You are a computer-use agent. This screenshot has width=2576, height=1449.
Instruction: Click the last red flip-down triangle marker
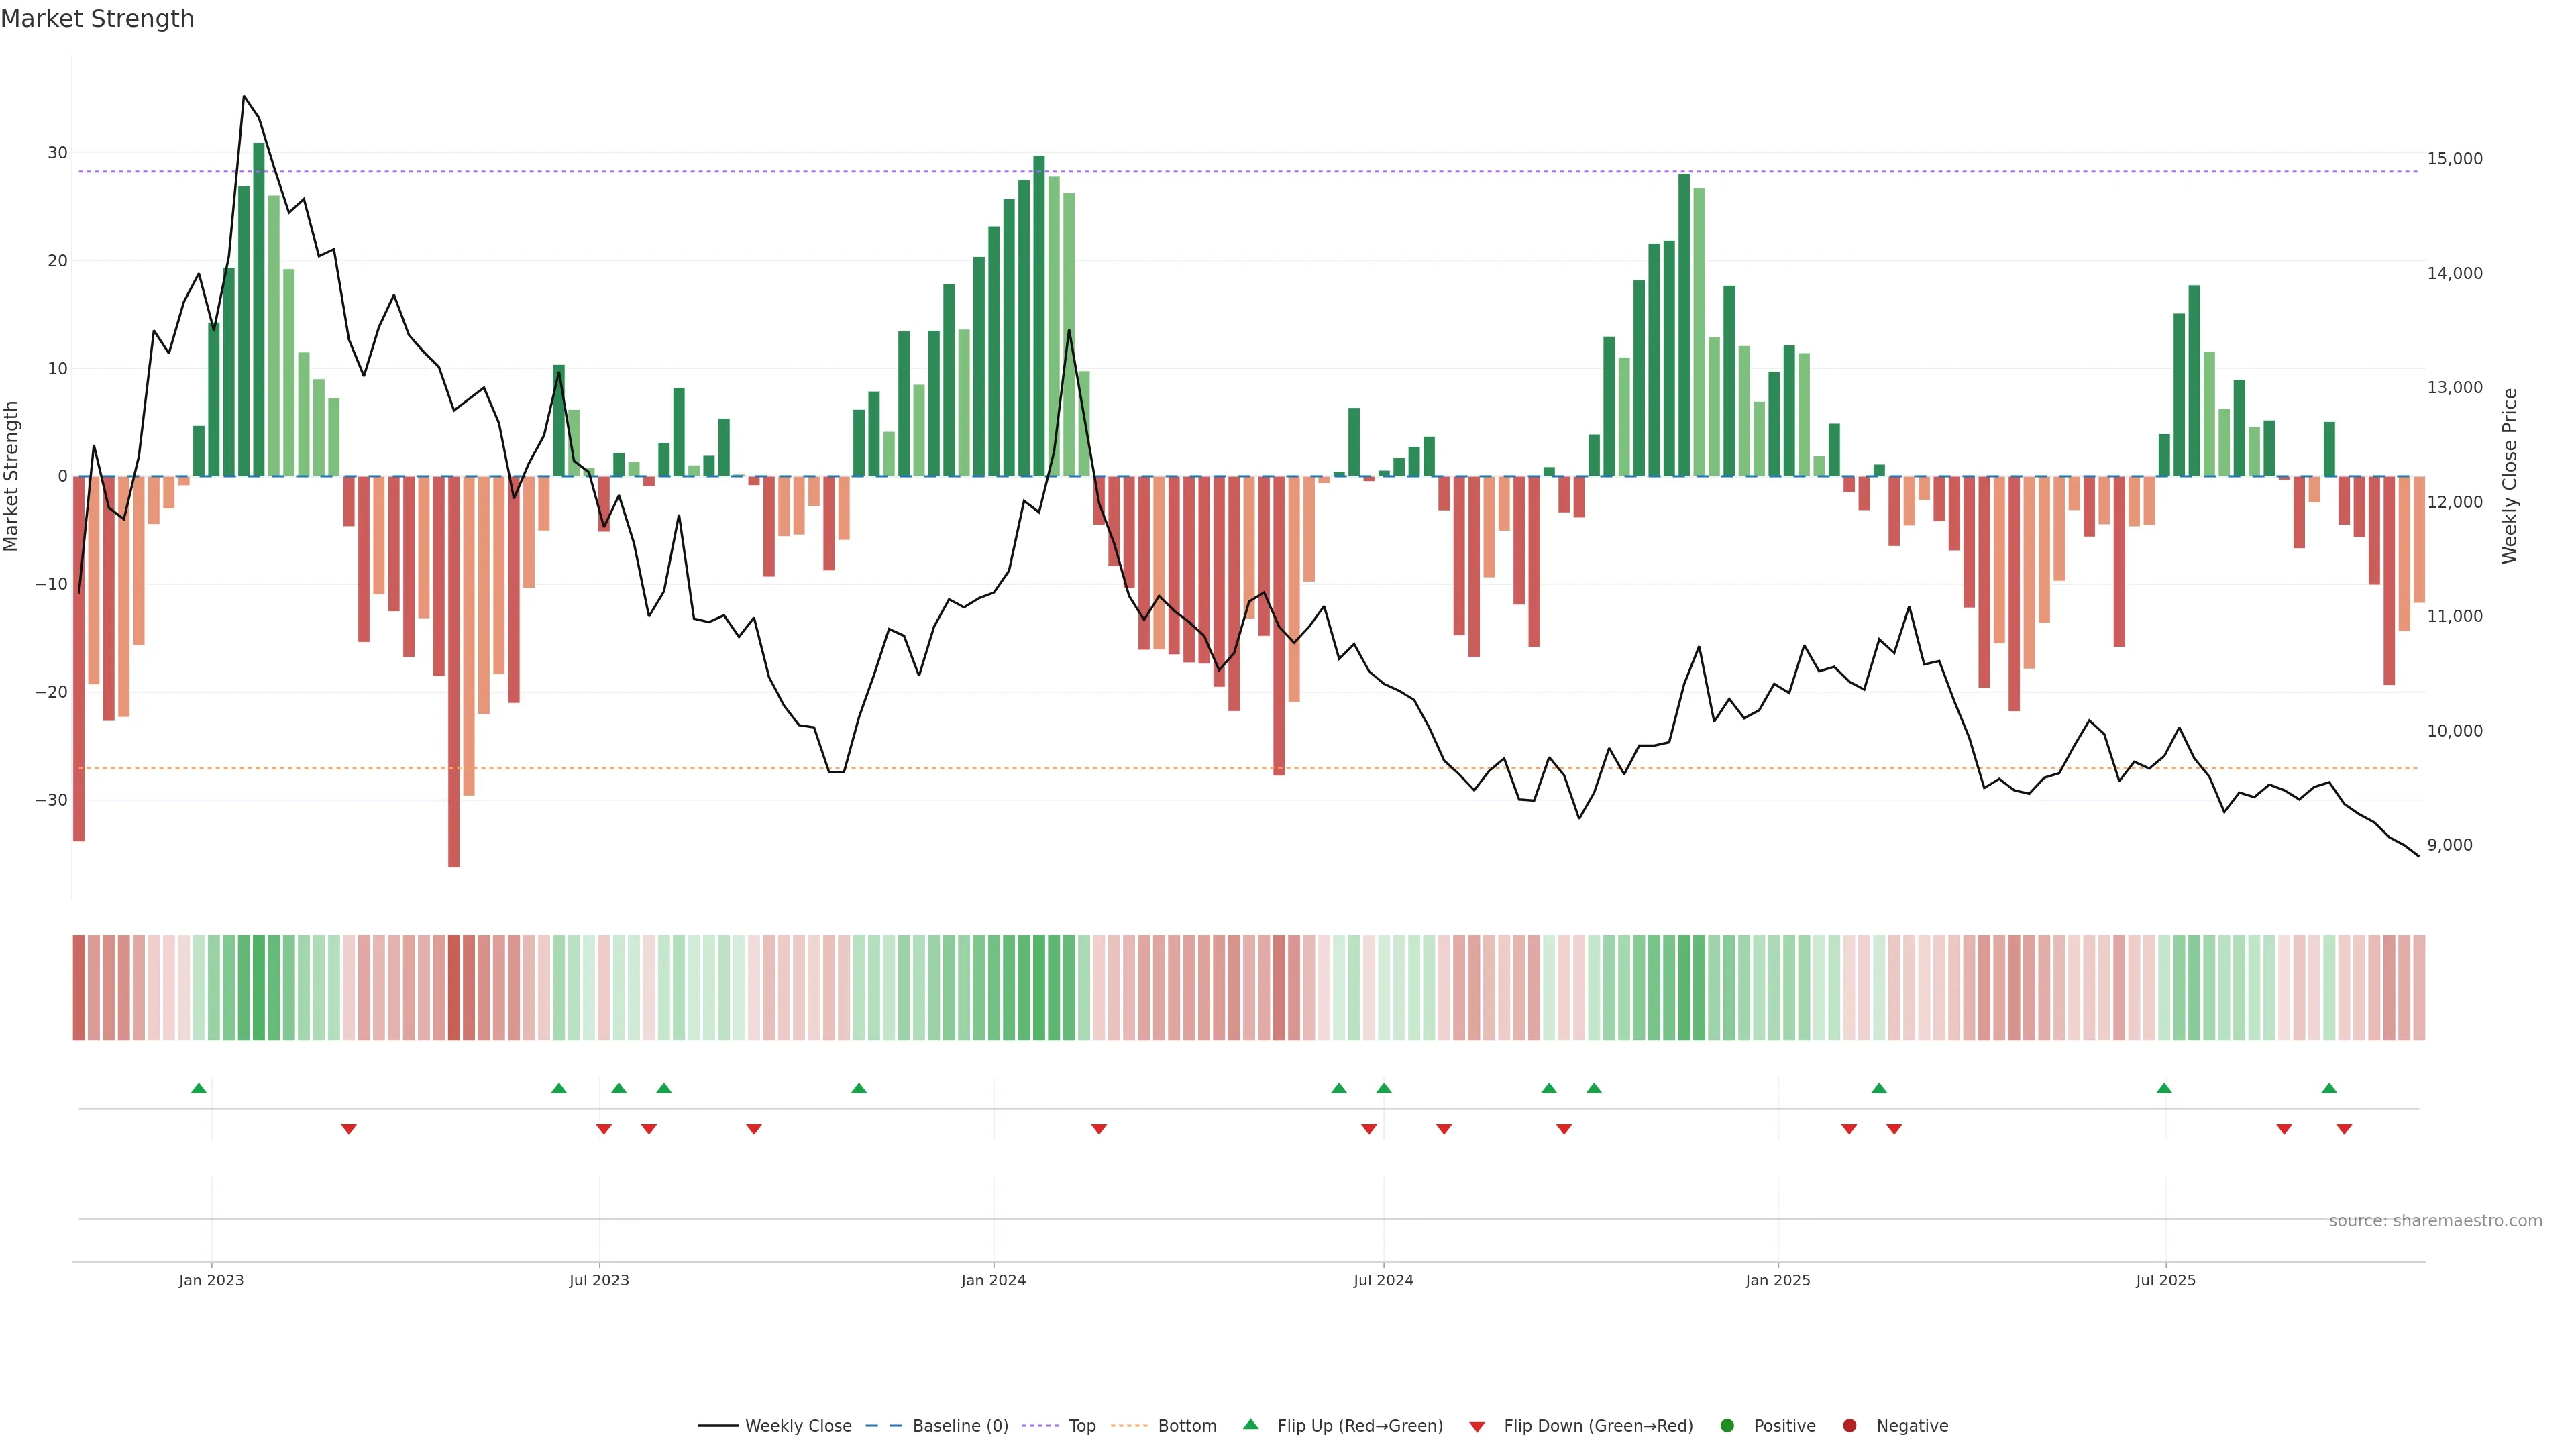coord(2344,1129)
